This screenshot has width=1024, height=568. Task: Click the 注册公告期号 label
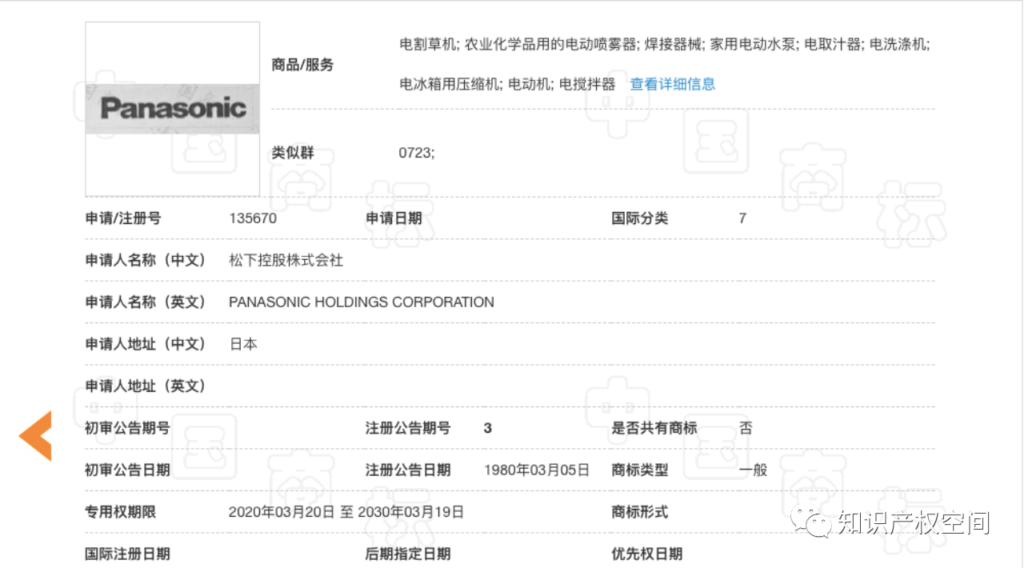pyautogui.click(x=408, y=428)
